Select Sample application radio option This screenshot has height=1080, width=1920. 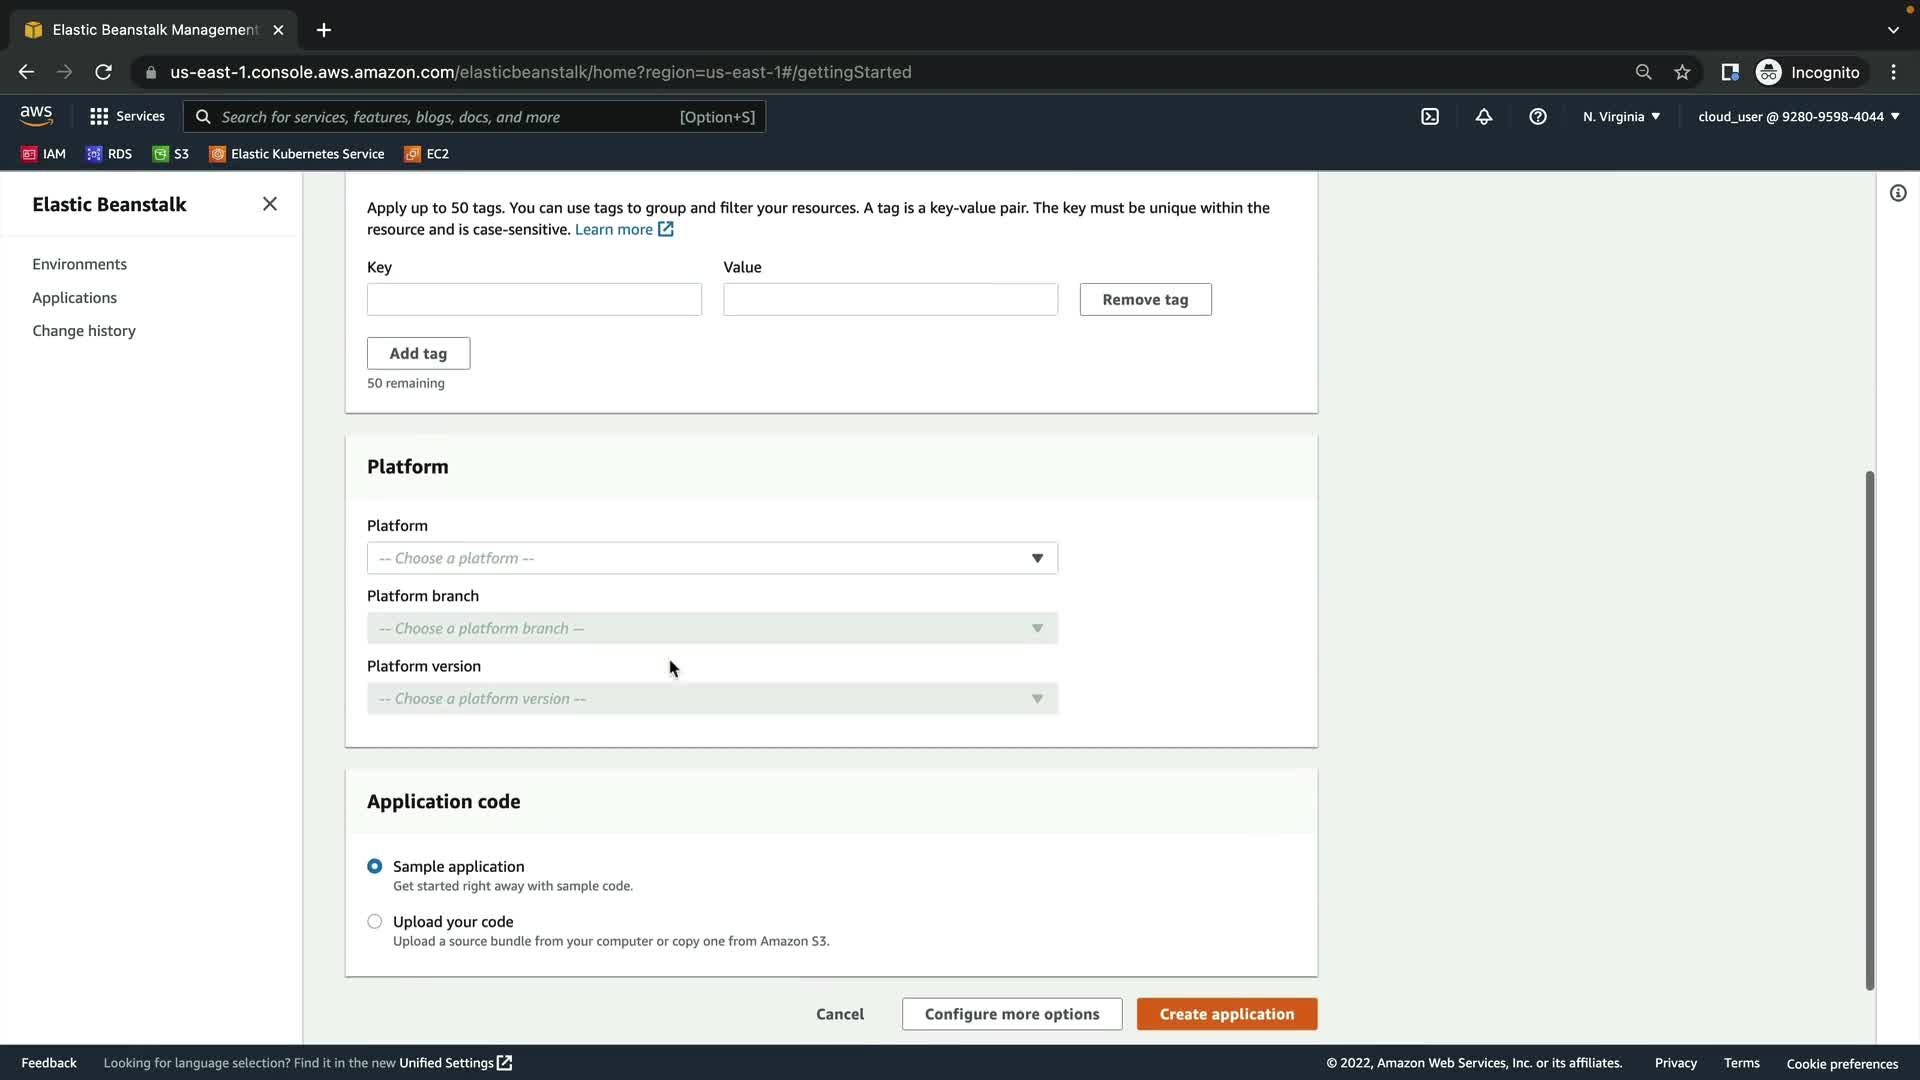(375, 866)
